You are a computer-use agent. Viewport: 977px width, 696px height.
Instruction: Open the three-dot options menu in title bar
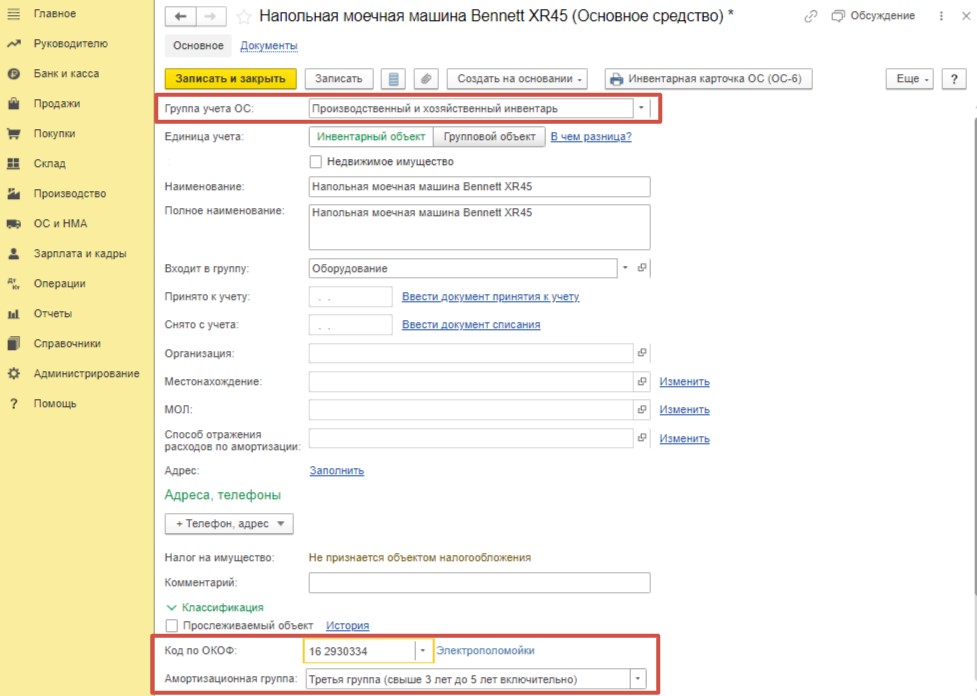click(x=941, y=16)
